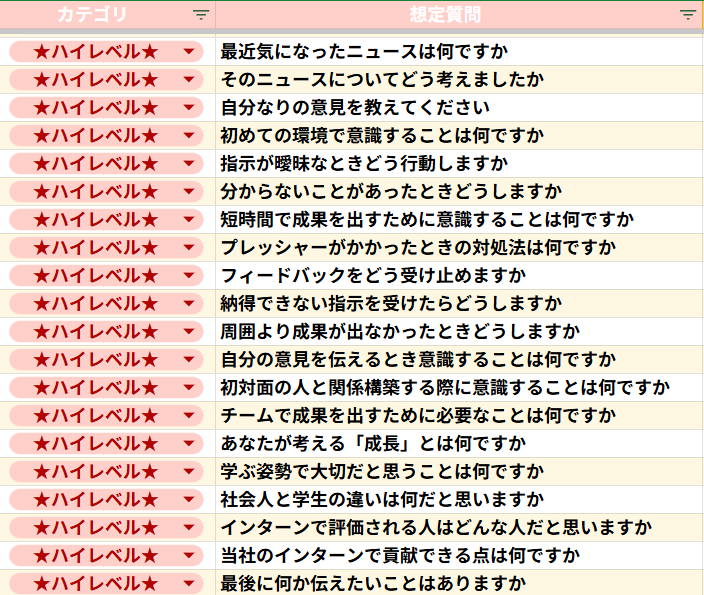The width and height of the screenshot is (704, 595).
Task: Select cell 最後に何か伝えたいことはありますか
Action: point(459,583)
